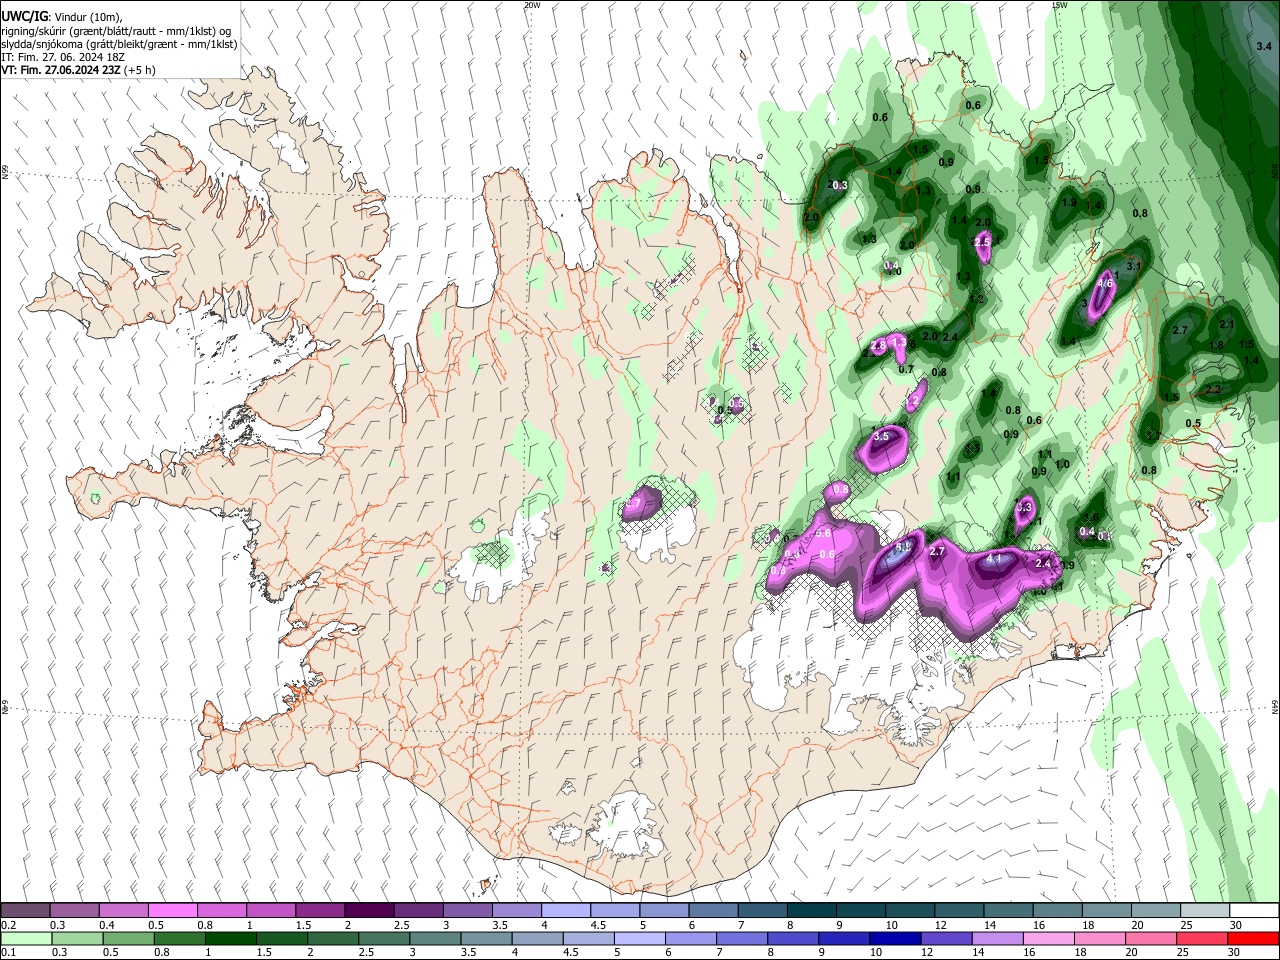
Task: Click the '2.5' value in the small pink patch
Action: [982, 242]
